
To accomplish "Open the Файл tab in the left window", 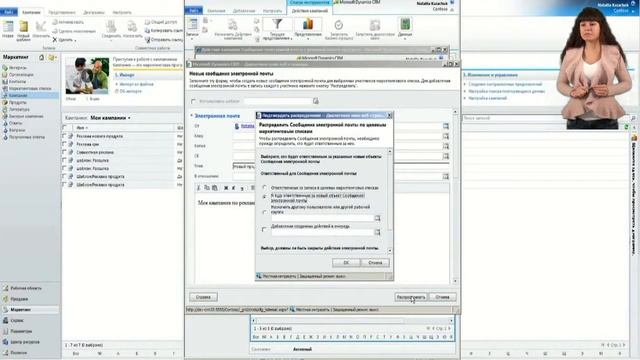I will (x=8, y=12).
